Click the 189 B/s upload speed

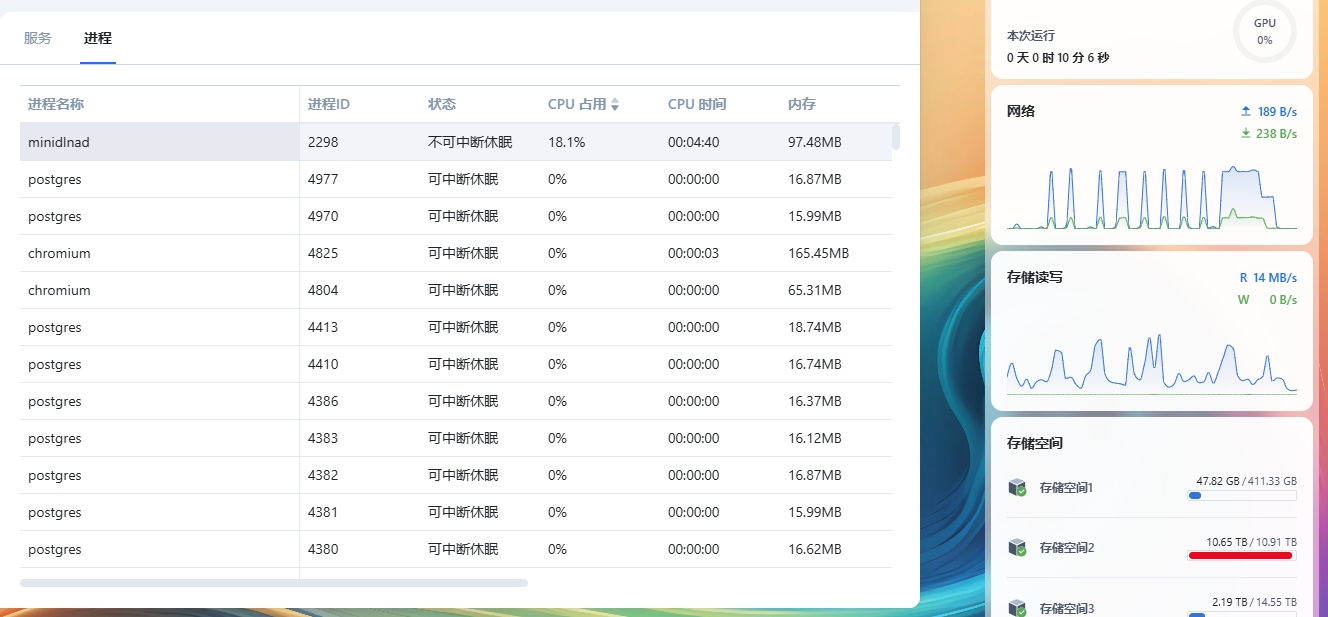click(x=1277, y=111)
